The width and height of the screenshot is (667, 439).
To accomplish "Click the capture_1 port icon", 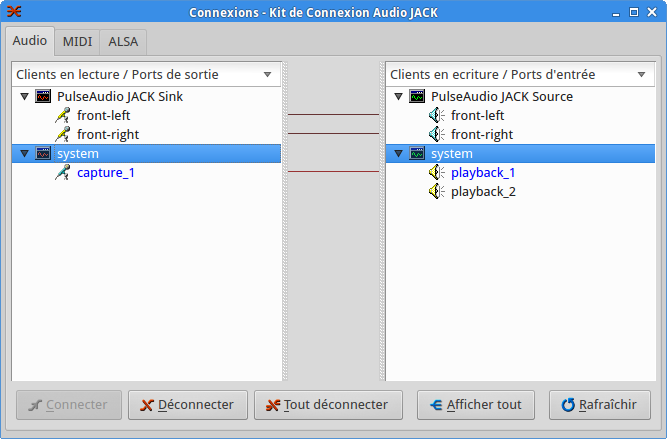I will (63, 173).
